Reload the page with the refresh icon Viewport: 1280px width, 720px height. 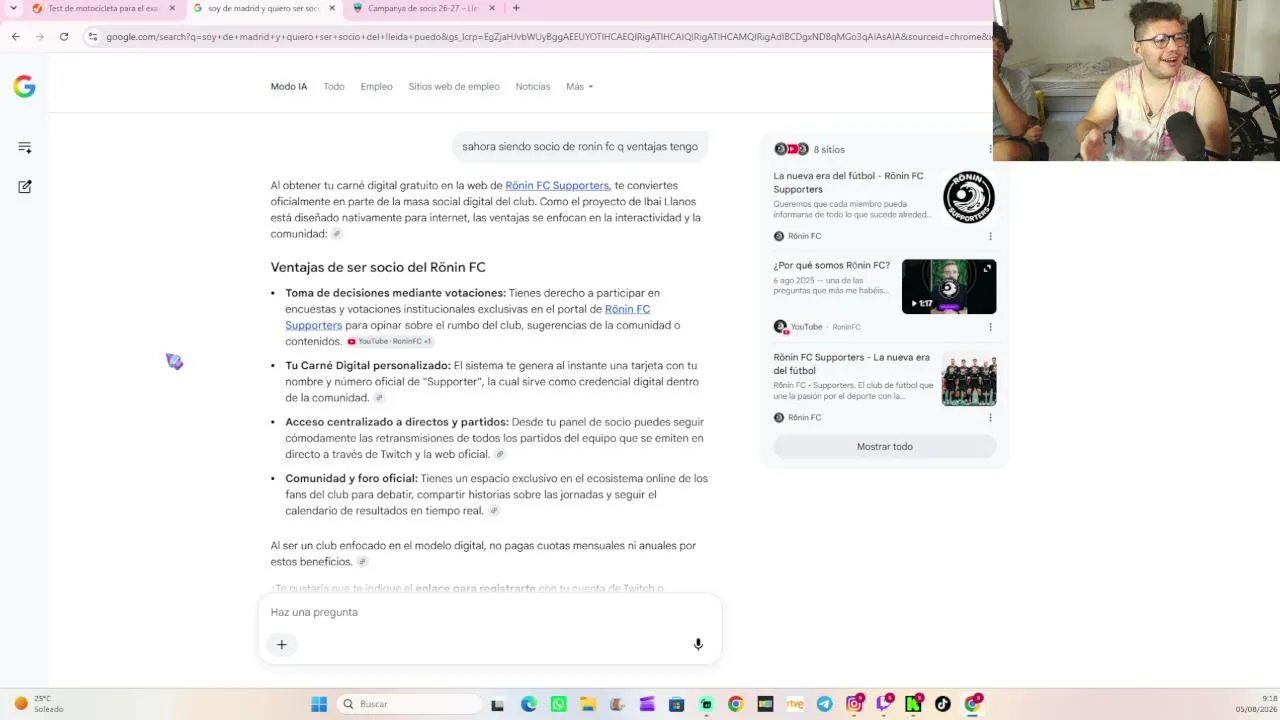pos(64,37)
